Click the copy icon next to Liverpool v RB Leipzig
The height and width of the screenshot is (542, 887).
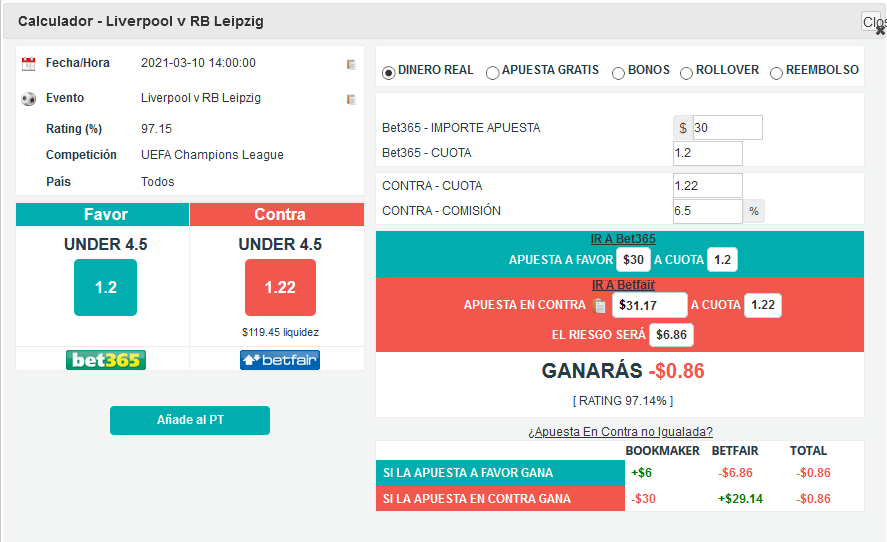tap(351, 99)
